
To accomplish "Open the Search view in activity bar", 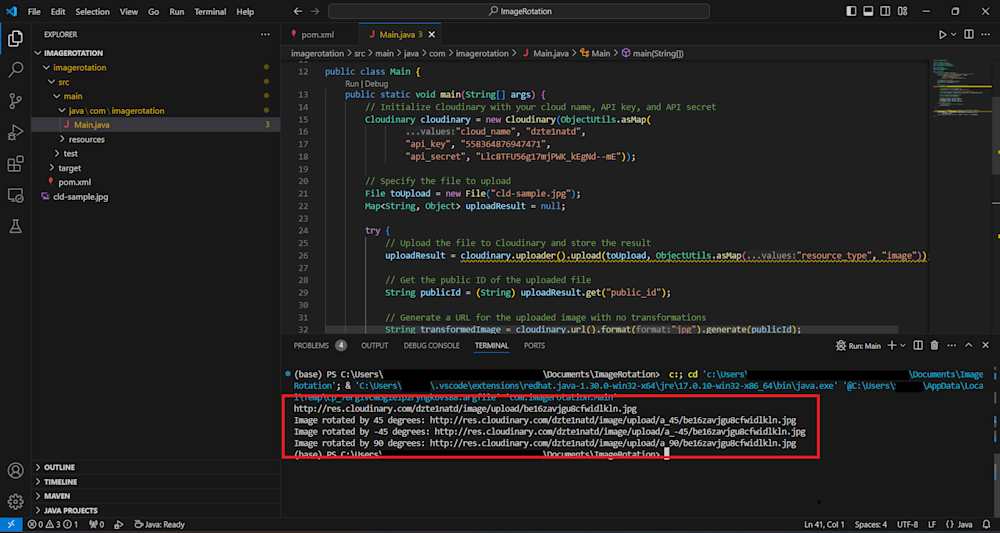I will tap(16, 70).
